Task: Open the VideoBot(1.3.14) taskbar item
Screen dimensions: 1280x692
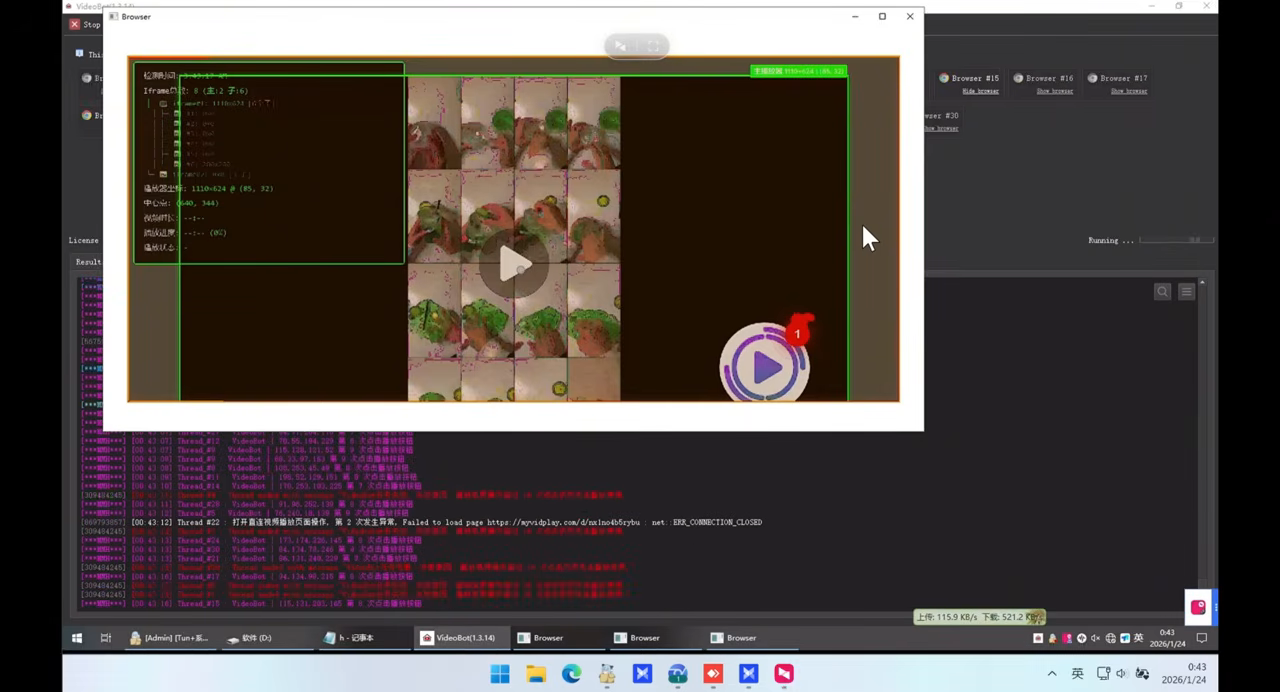Action: pyautogui.click(x=458, y=637)
